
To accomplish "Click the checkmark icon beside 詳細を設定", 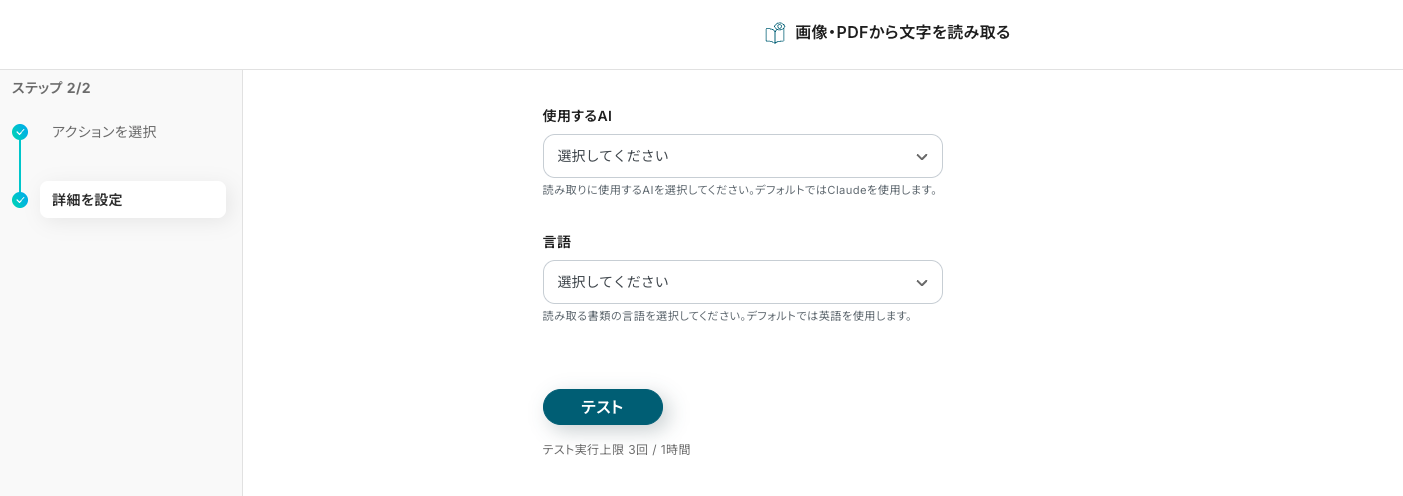I will tap(20, 200).
